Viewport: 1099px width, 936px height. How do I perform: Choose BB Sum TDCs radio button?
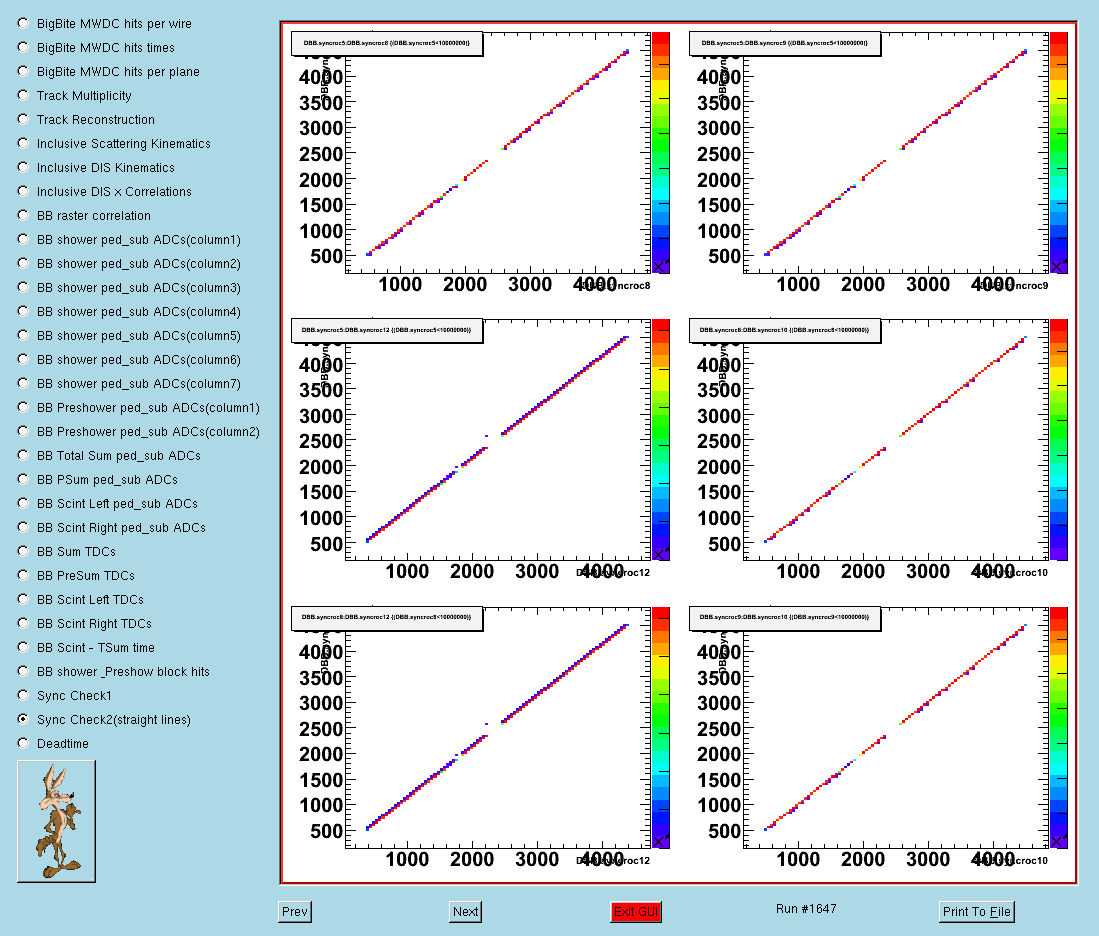click(23, 551)
